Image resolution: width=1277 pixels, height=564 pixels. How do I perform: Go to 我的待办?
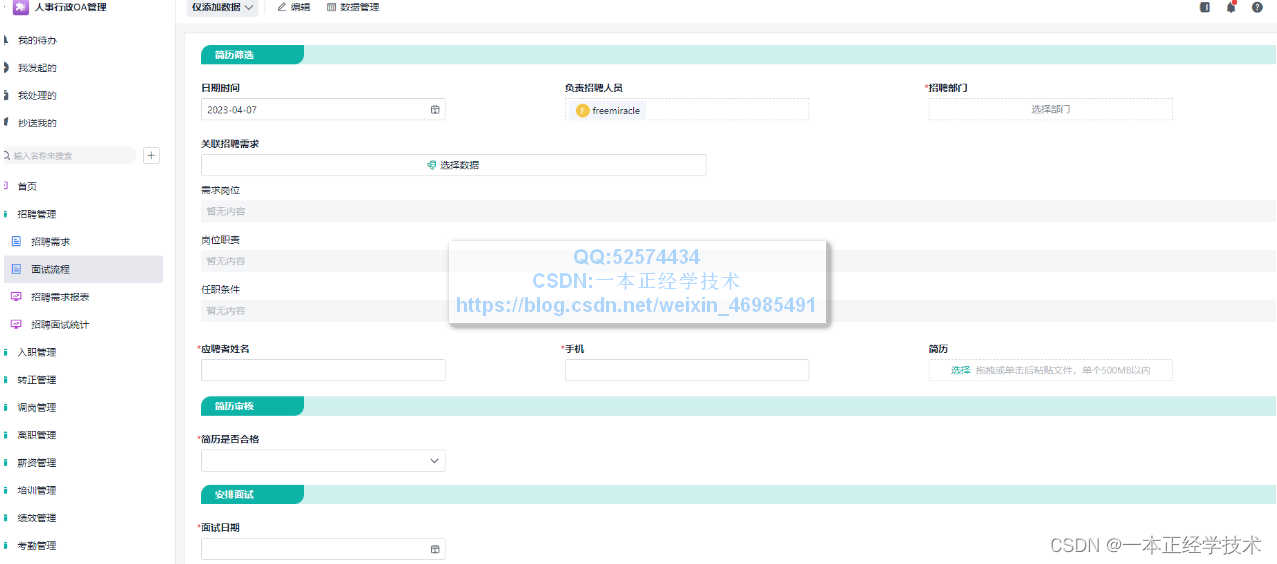37,41
